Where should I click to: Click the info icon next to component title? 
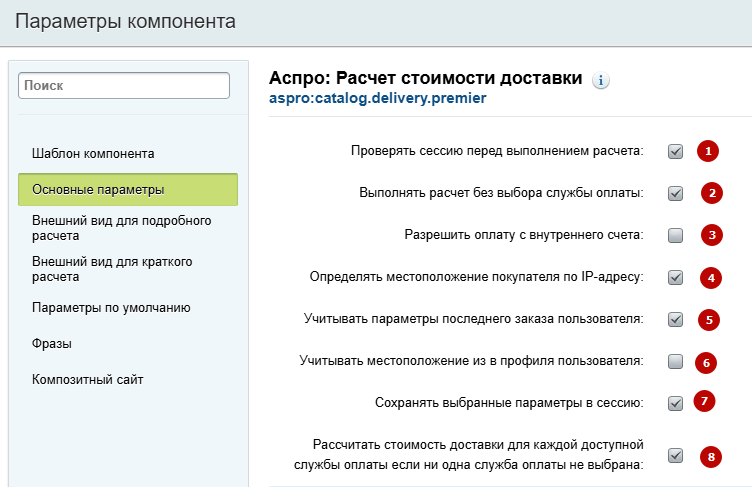pos(600,80)
